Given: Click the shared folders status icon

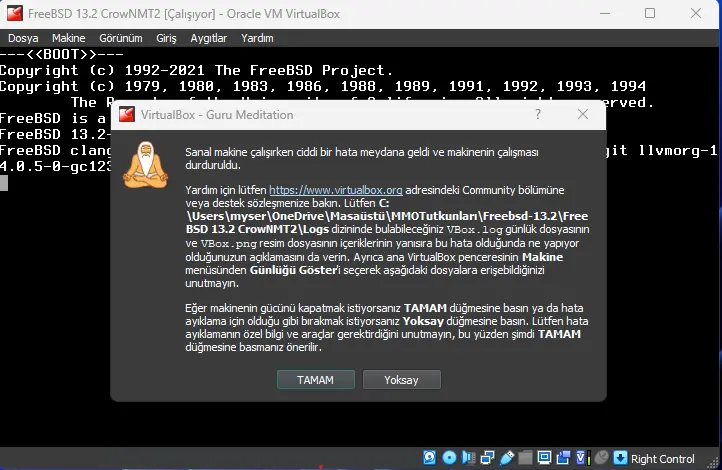Looking at the screenshot, I should point(525,458).
